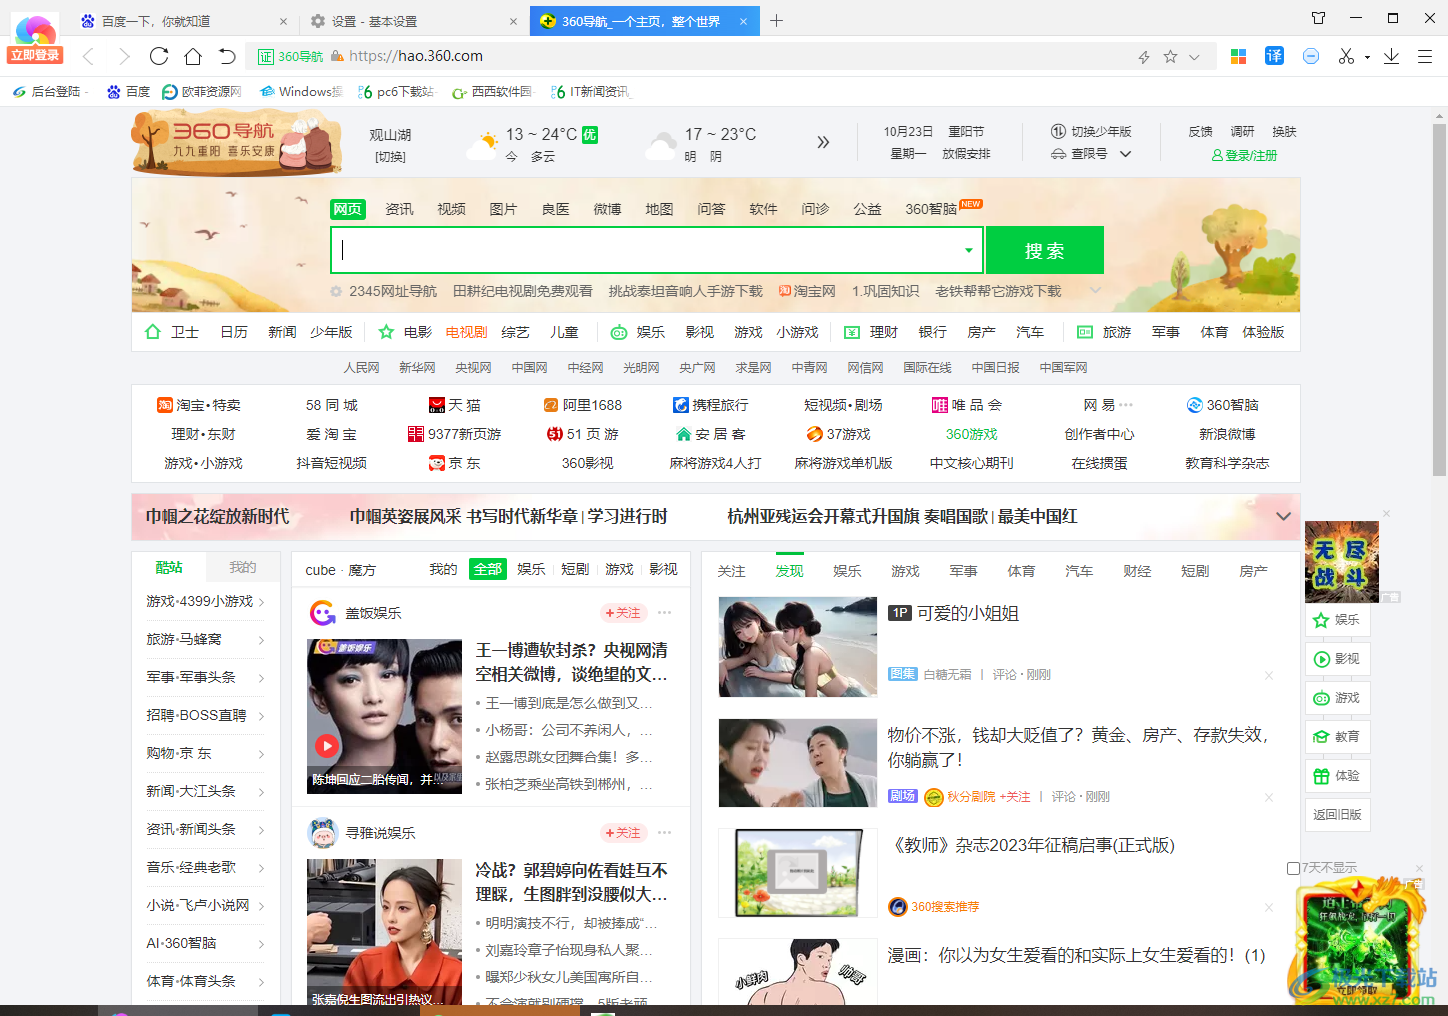Click the 卫士 home icon in category bar
The height and width of the screenshot is (1016, 1448).
point(153,332)
